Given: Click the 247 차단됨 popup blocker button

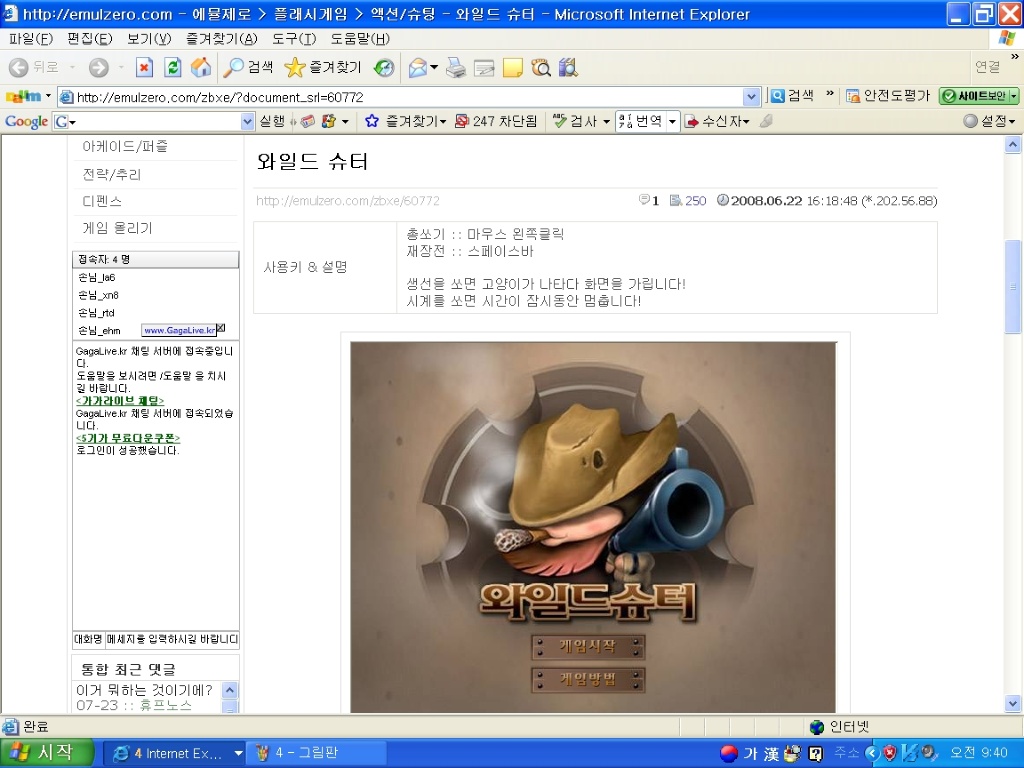Looking at the screenshot, I should point(496,121).
